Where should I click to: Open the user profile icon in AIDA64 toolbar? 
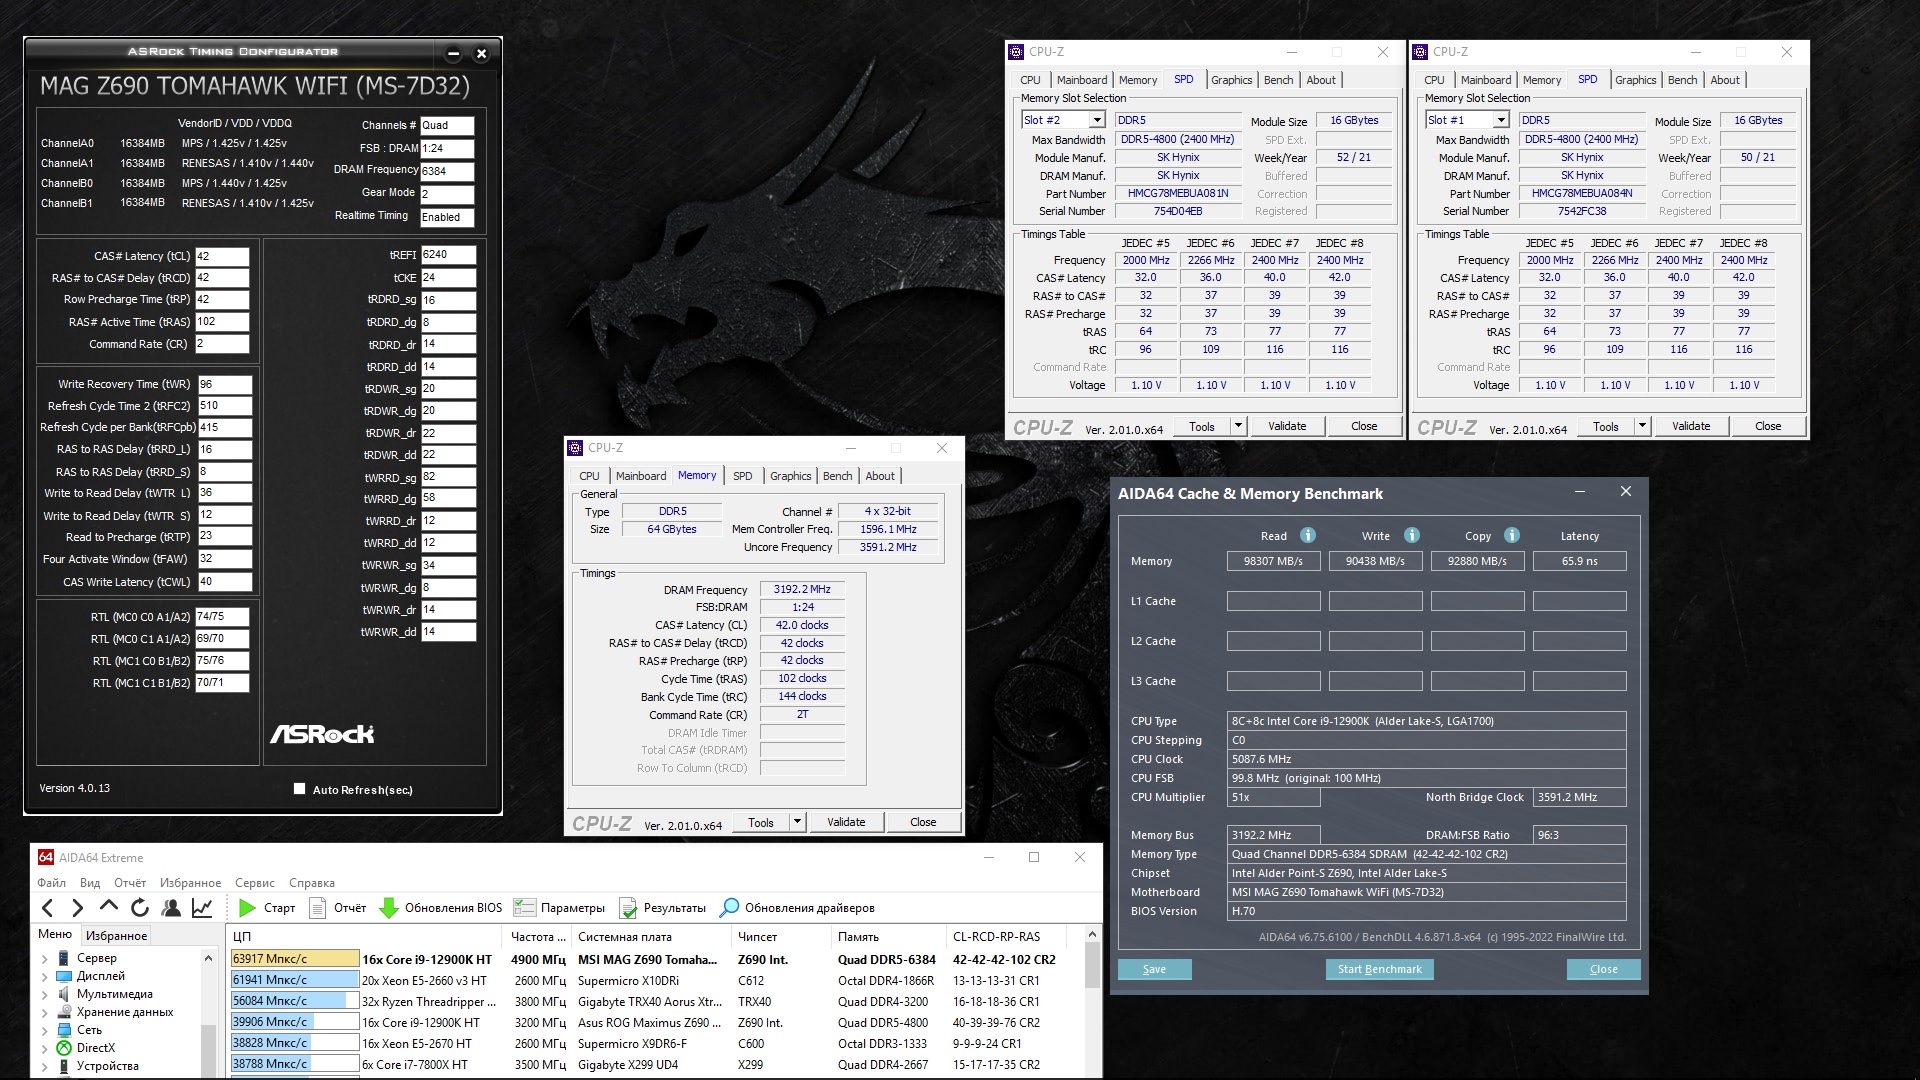tap(171, 908)
